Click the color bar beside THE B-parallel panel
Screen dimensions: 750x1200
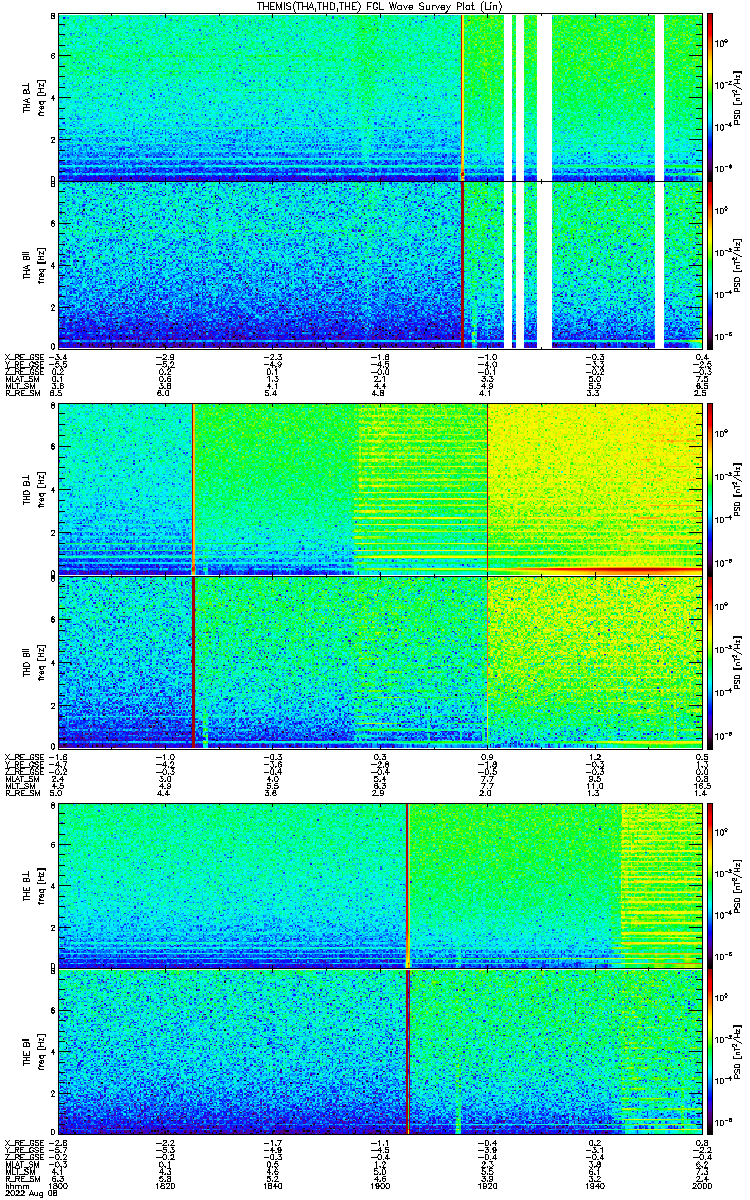(x=710, y=1051)
